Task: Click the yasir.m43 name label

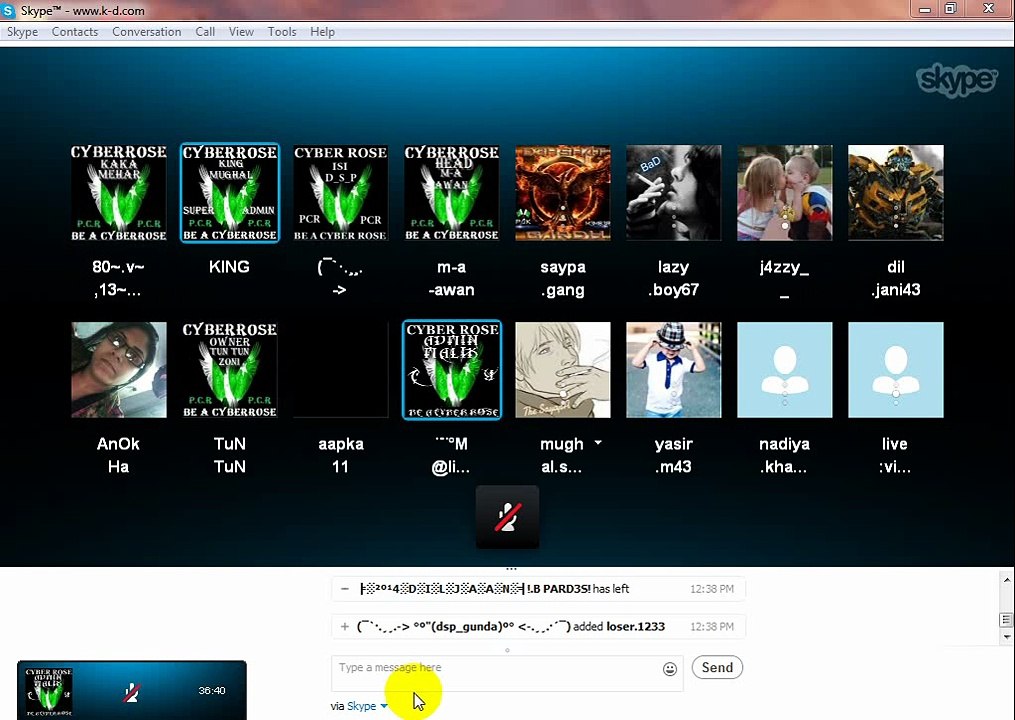Action: 673,455
